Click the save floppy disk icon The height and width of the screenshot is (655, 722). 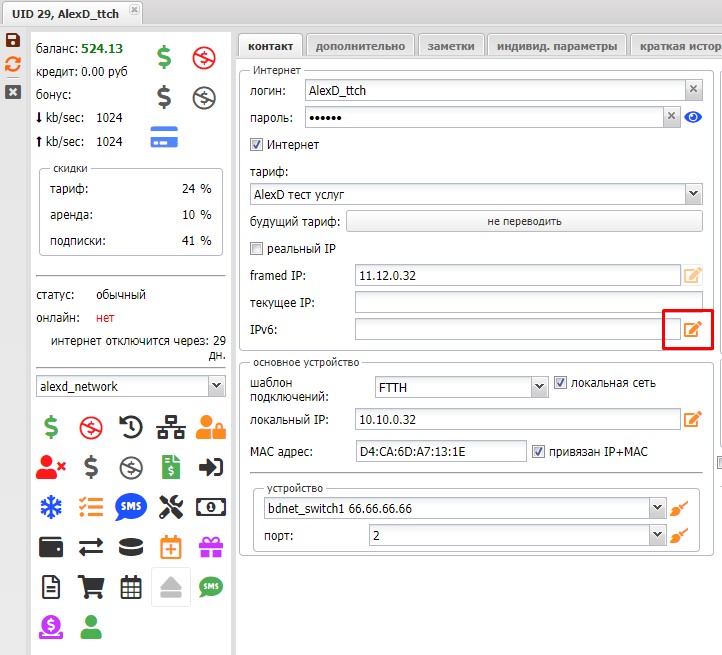coord(13,41)
